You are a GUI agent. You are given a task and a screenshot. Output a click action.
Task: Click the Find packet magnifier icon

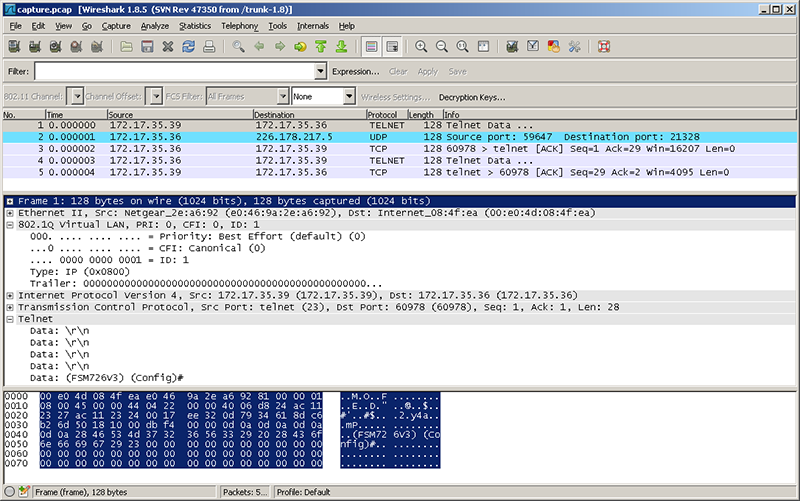[238, 47]
